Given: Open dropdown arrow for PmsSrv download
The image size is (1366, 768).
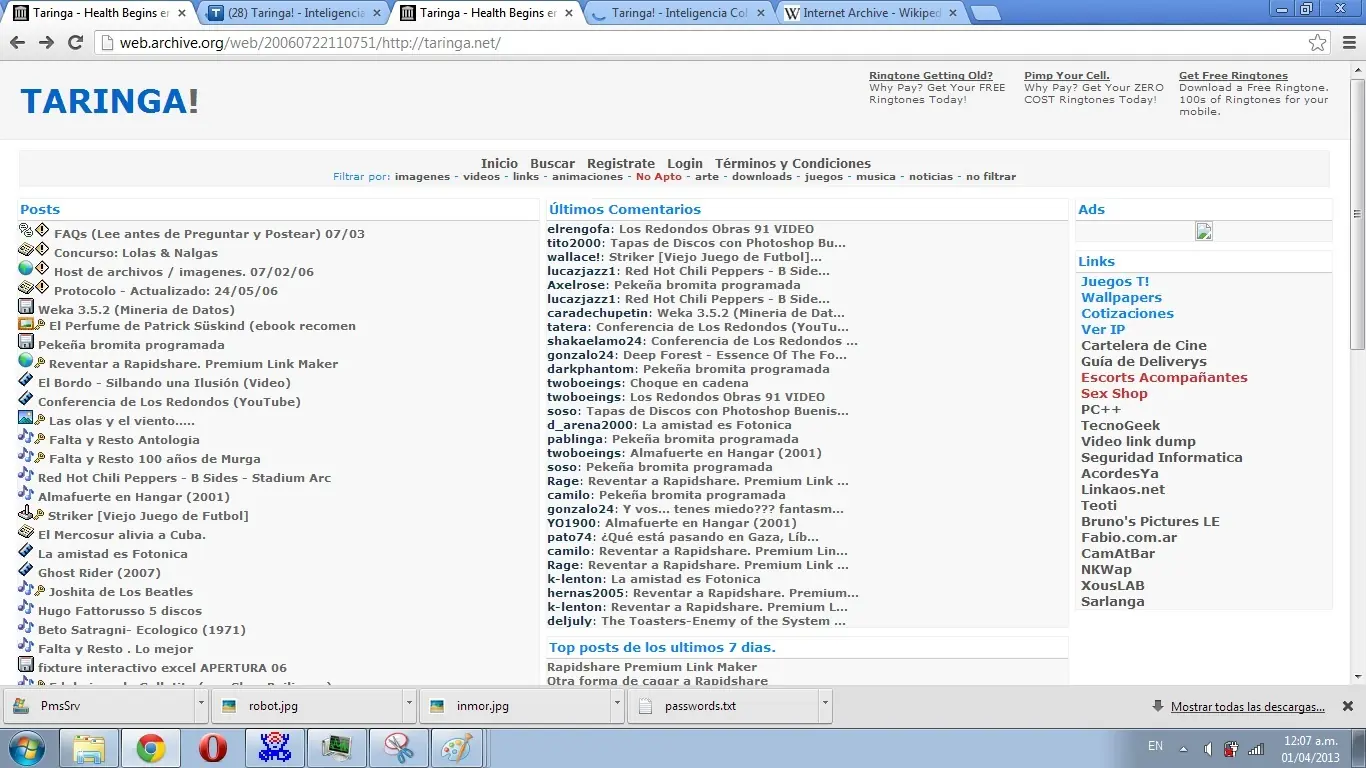Looking at the screenshot, I should click(201, 705).
